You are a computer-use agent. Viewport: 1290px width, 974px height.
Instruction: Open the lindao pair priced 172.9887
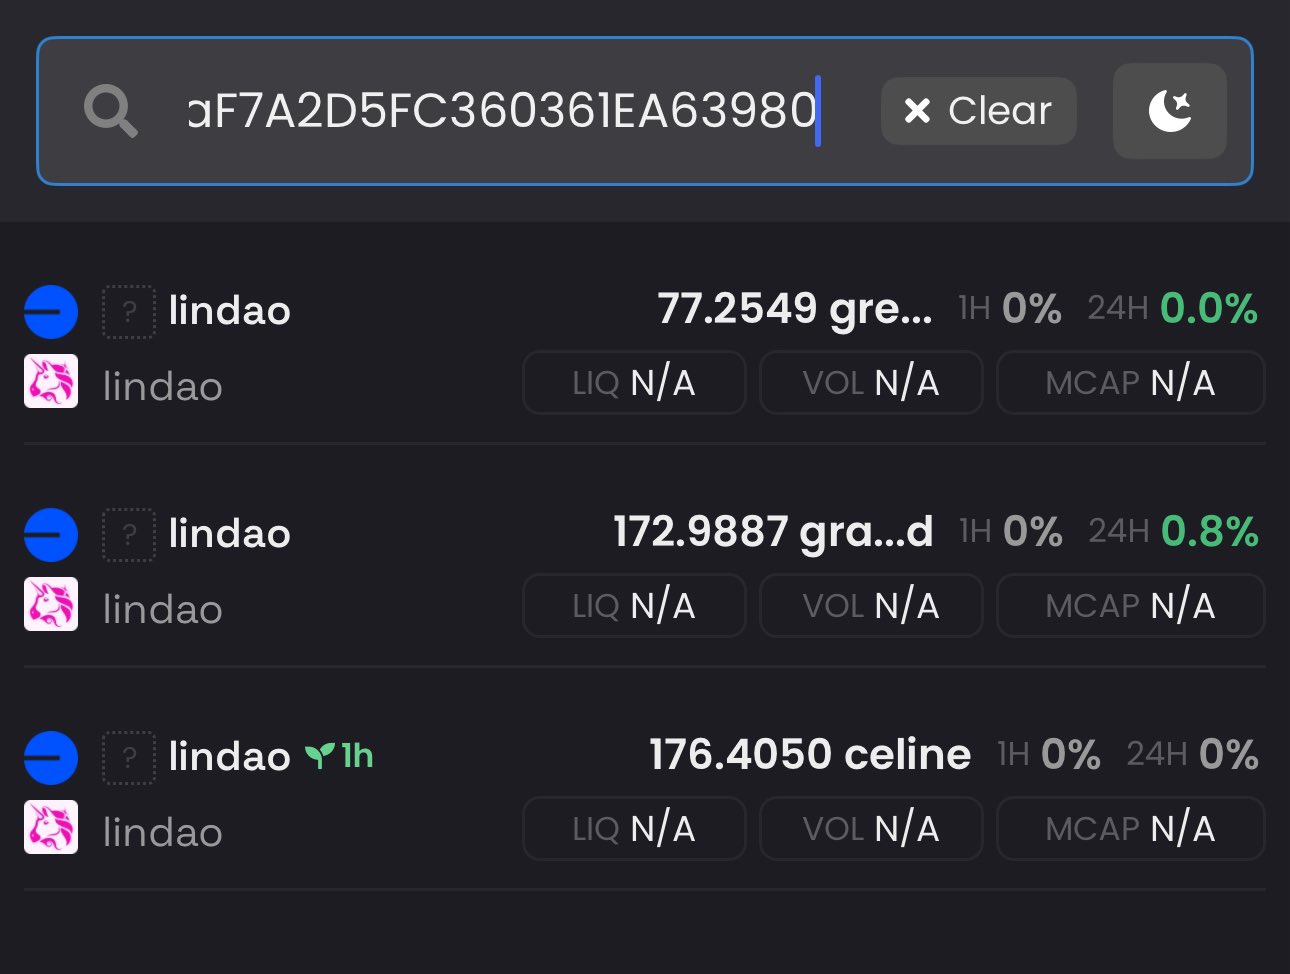tap(772, 533)
